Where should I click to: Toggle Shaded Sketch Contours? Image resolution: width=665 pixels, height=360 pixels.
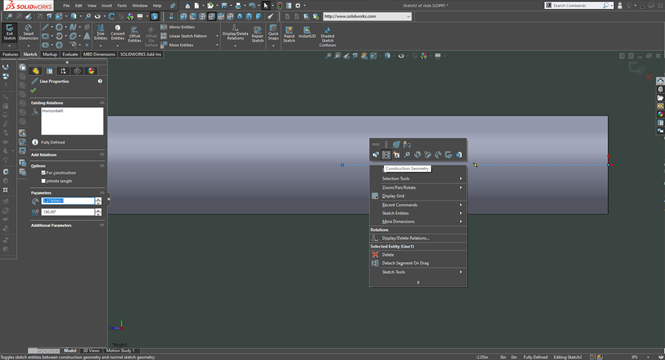click(327, 36)
